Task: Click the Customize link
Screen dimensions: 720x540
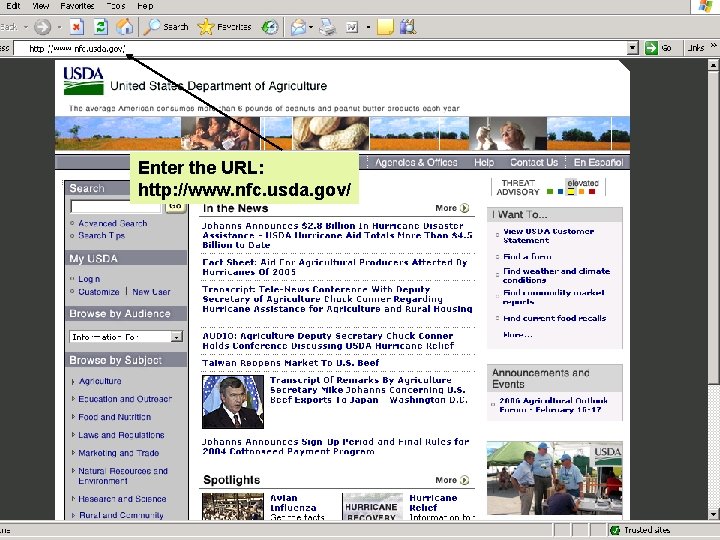Action: click(99, 292)
